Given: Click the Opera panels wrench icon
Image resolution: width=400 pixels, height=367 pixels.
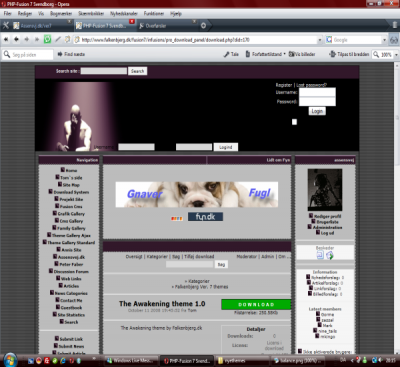Looking at the screenshot, I should 6,25.
